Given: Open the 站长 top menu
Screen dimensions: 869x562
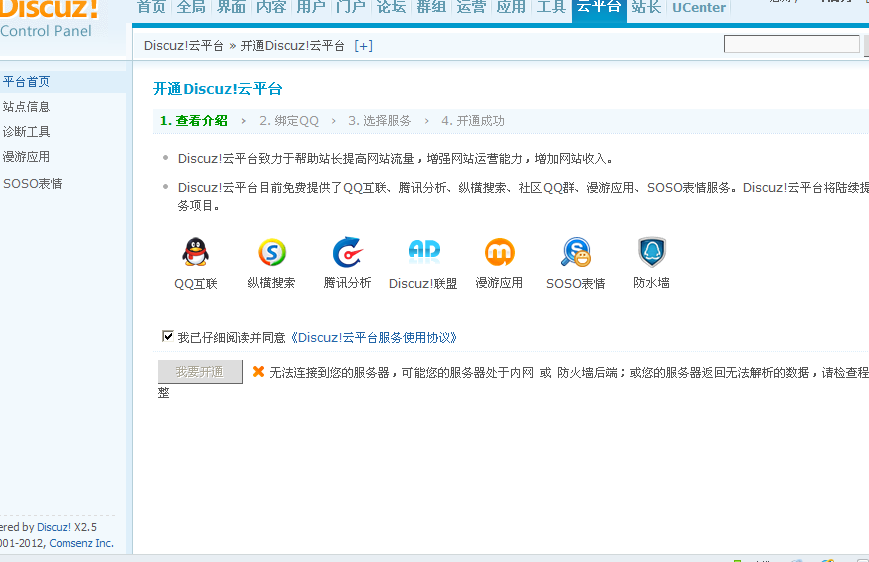Looking at the screenshot, I should [x=646, y=7].
